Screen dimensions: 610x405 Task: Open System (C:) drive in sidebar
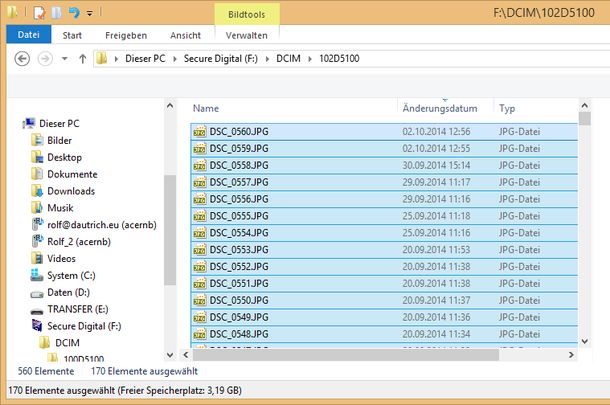coord(70,275)
